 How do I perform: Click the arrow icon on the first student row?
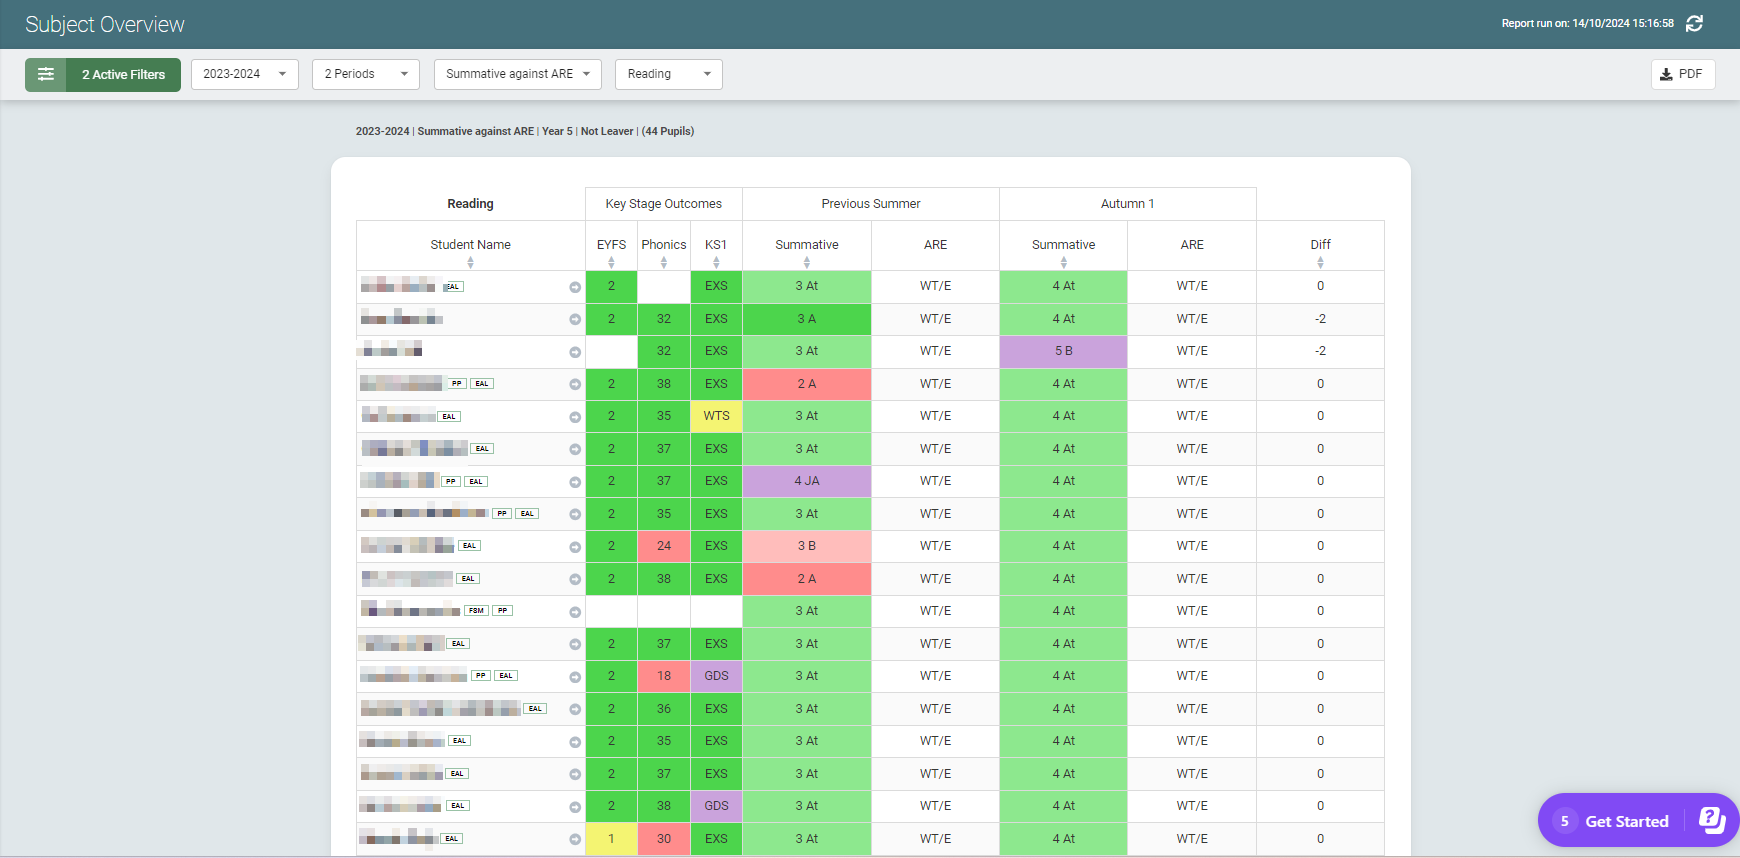pyautogui.click(x=575, y=287)
